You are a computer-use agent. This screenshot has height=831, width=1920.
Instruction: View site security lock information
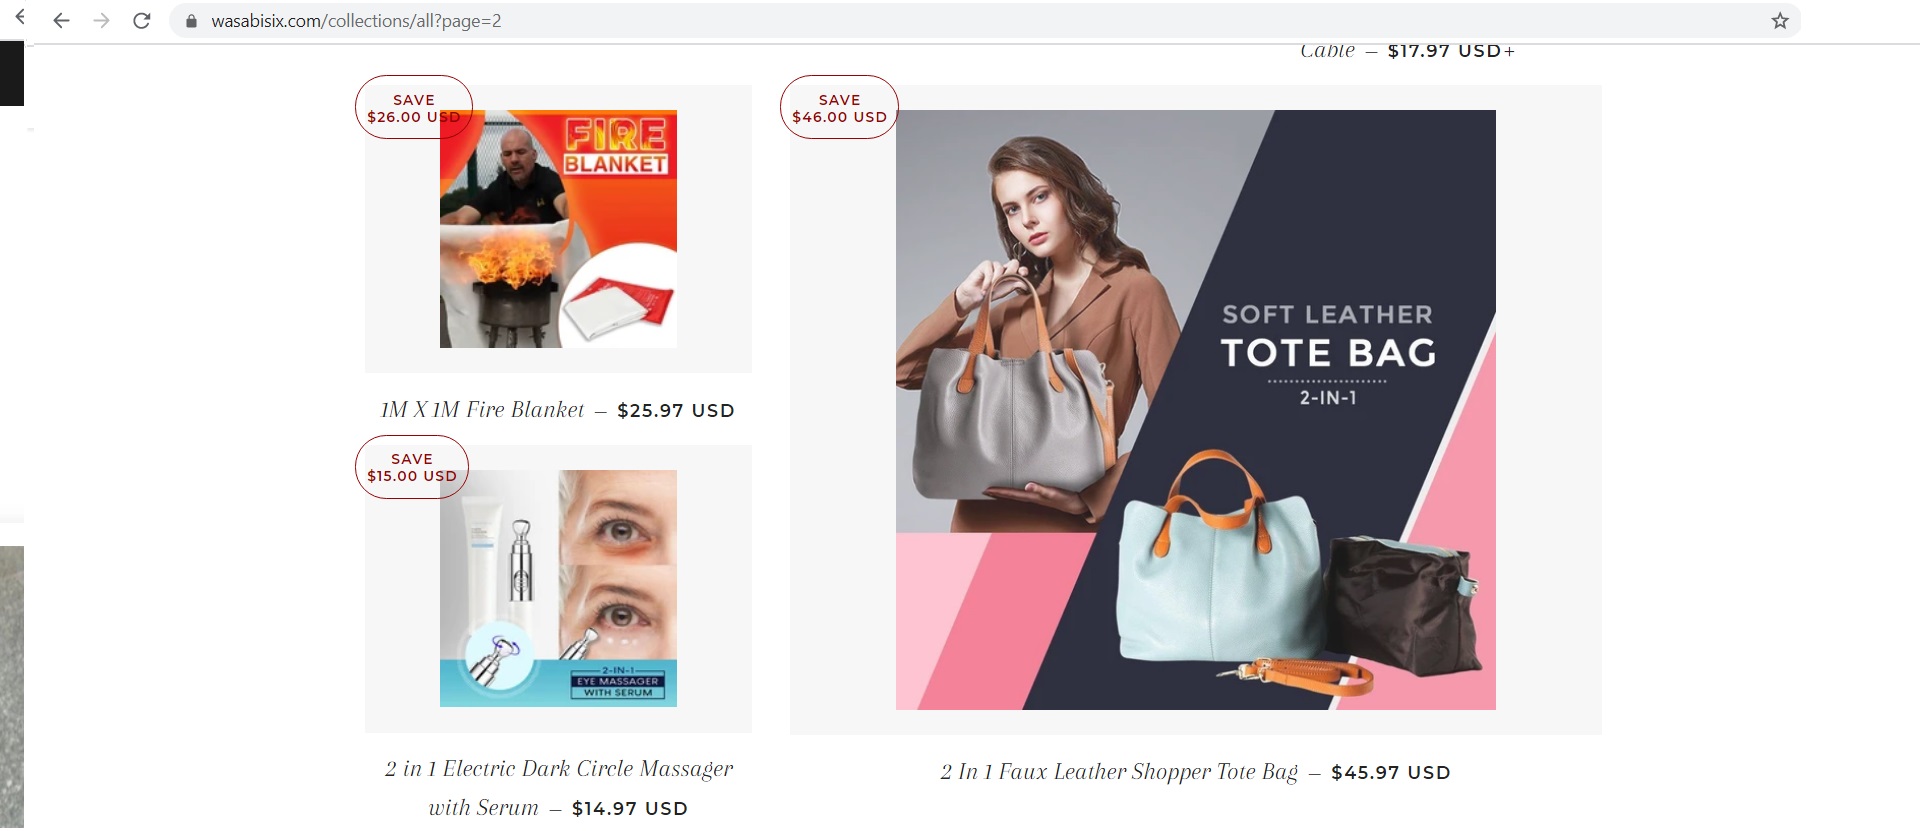click(191, 21)
